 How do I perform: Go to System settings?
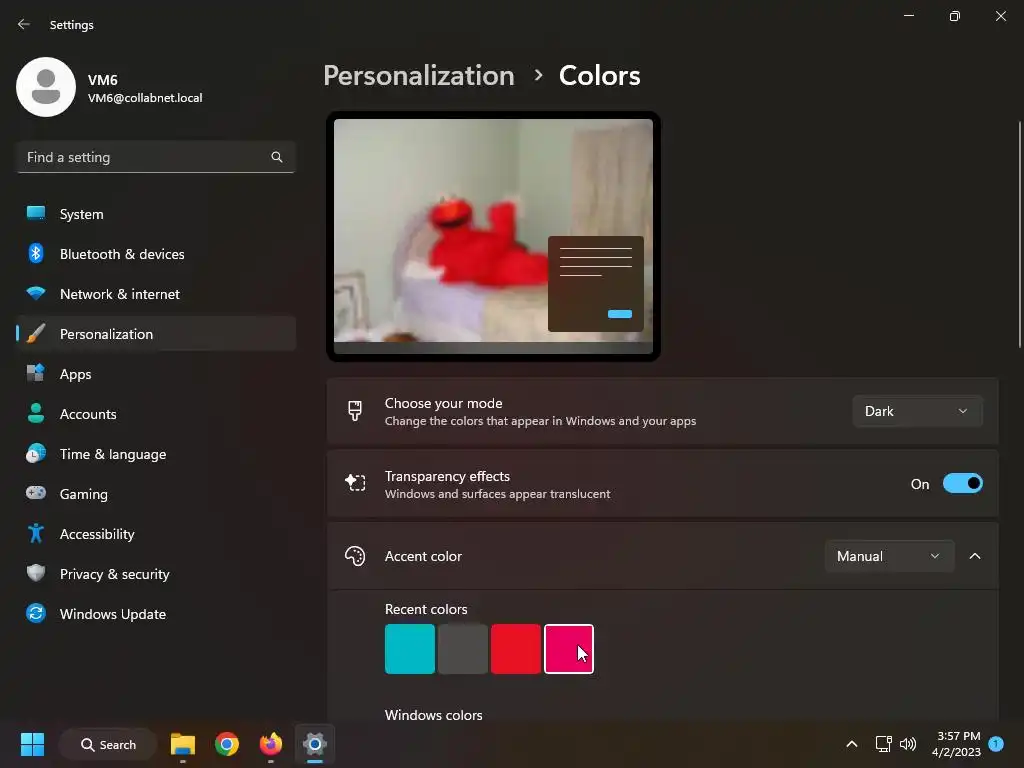tap(156, 214)
